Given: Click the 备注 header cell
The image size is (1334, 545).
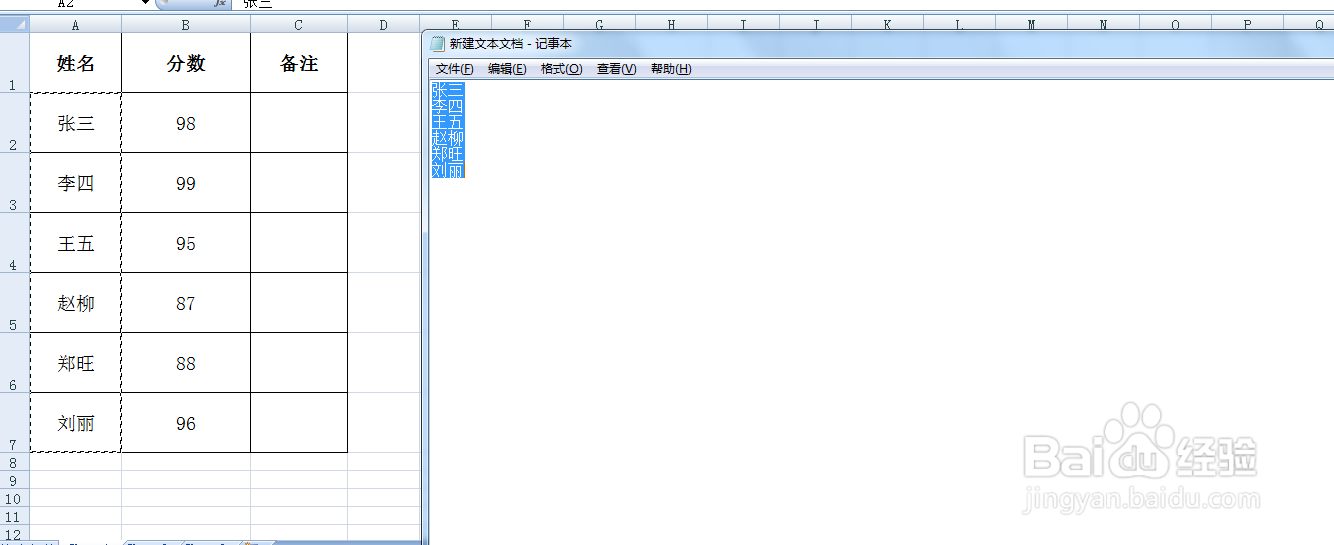Looking at the screenshot, I should pyautogui.click(x=299, y=63).
